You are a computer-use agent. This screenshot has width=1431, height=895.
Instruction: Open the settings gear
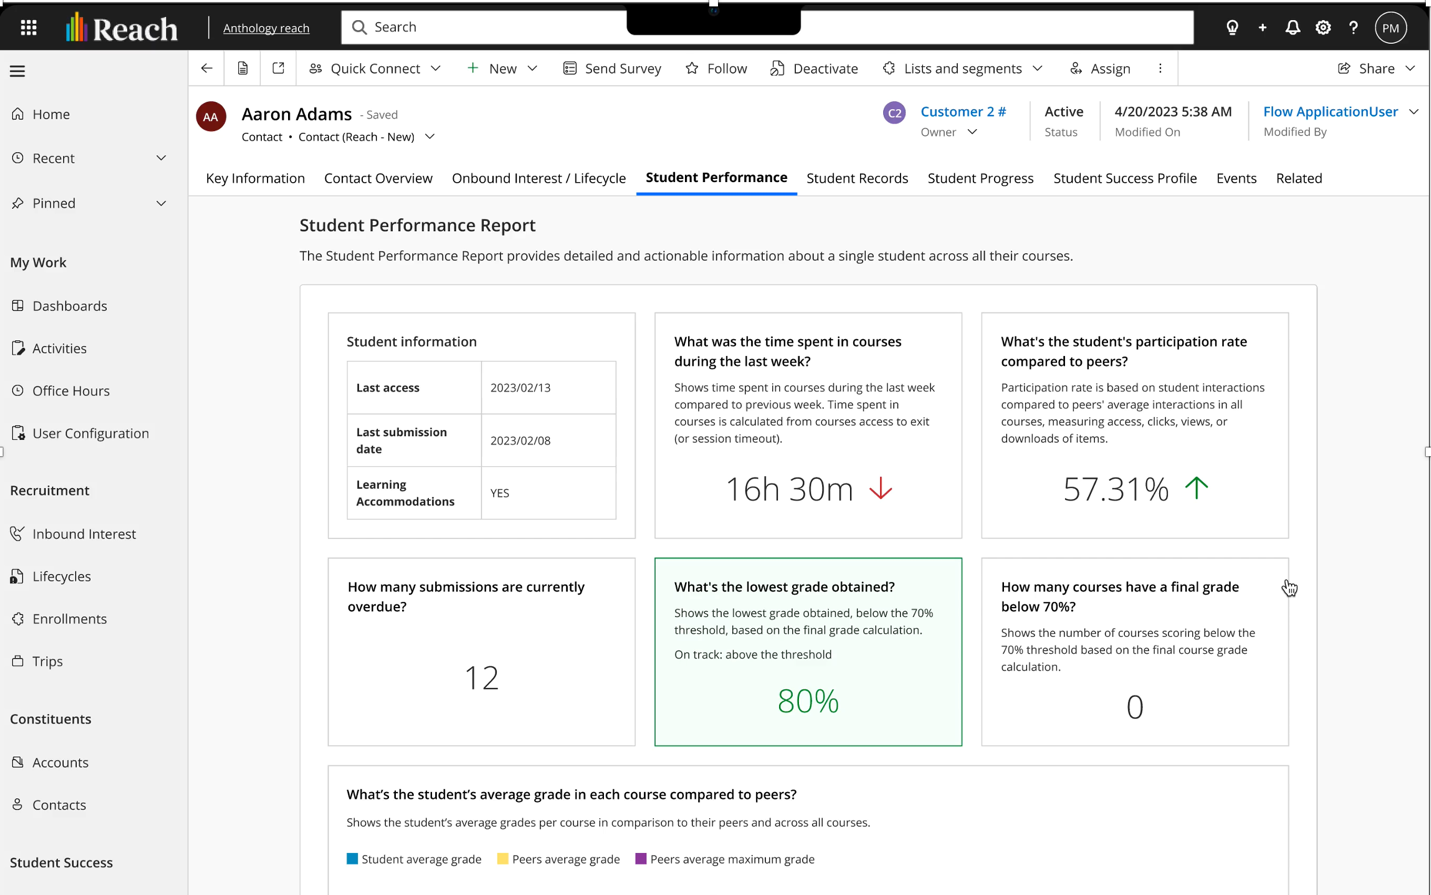[x=1323, y=28]
